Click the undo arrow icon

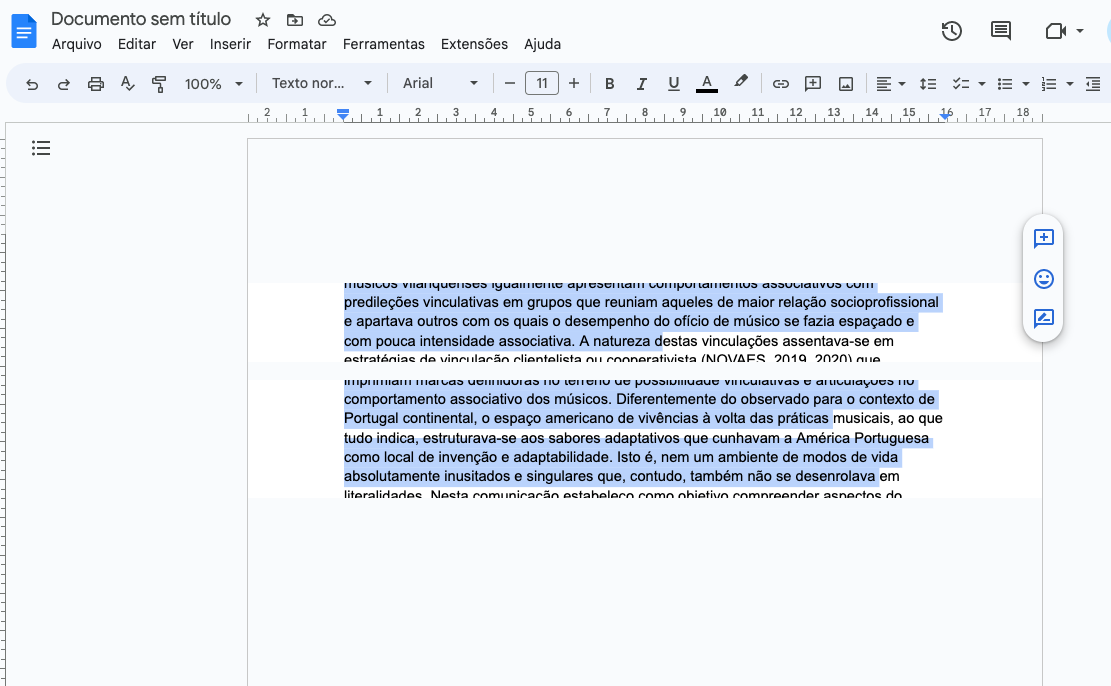point(32,84)
